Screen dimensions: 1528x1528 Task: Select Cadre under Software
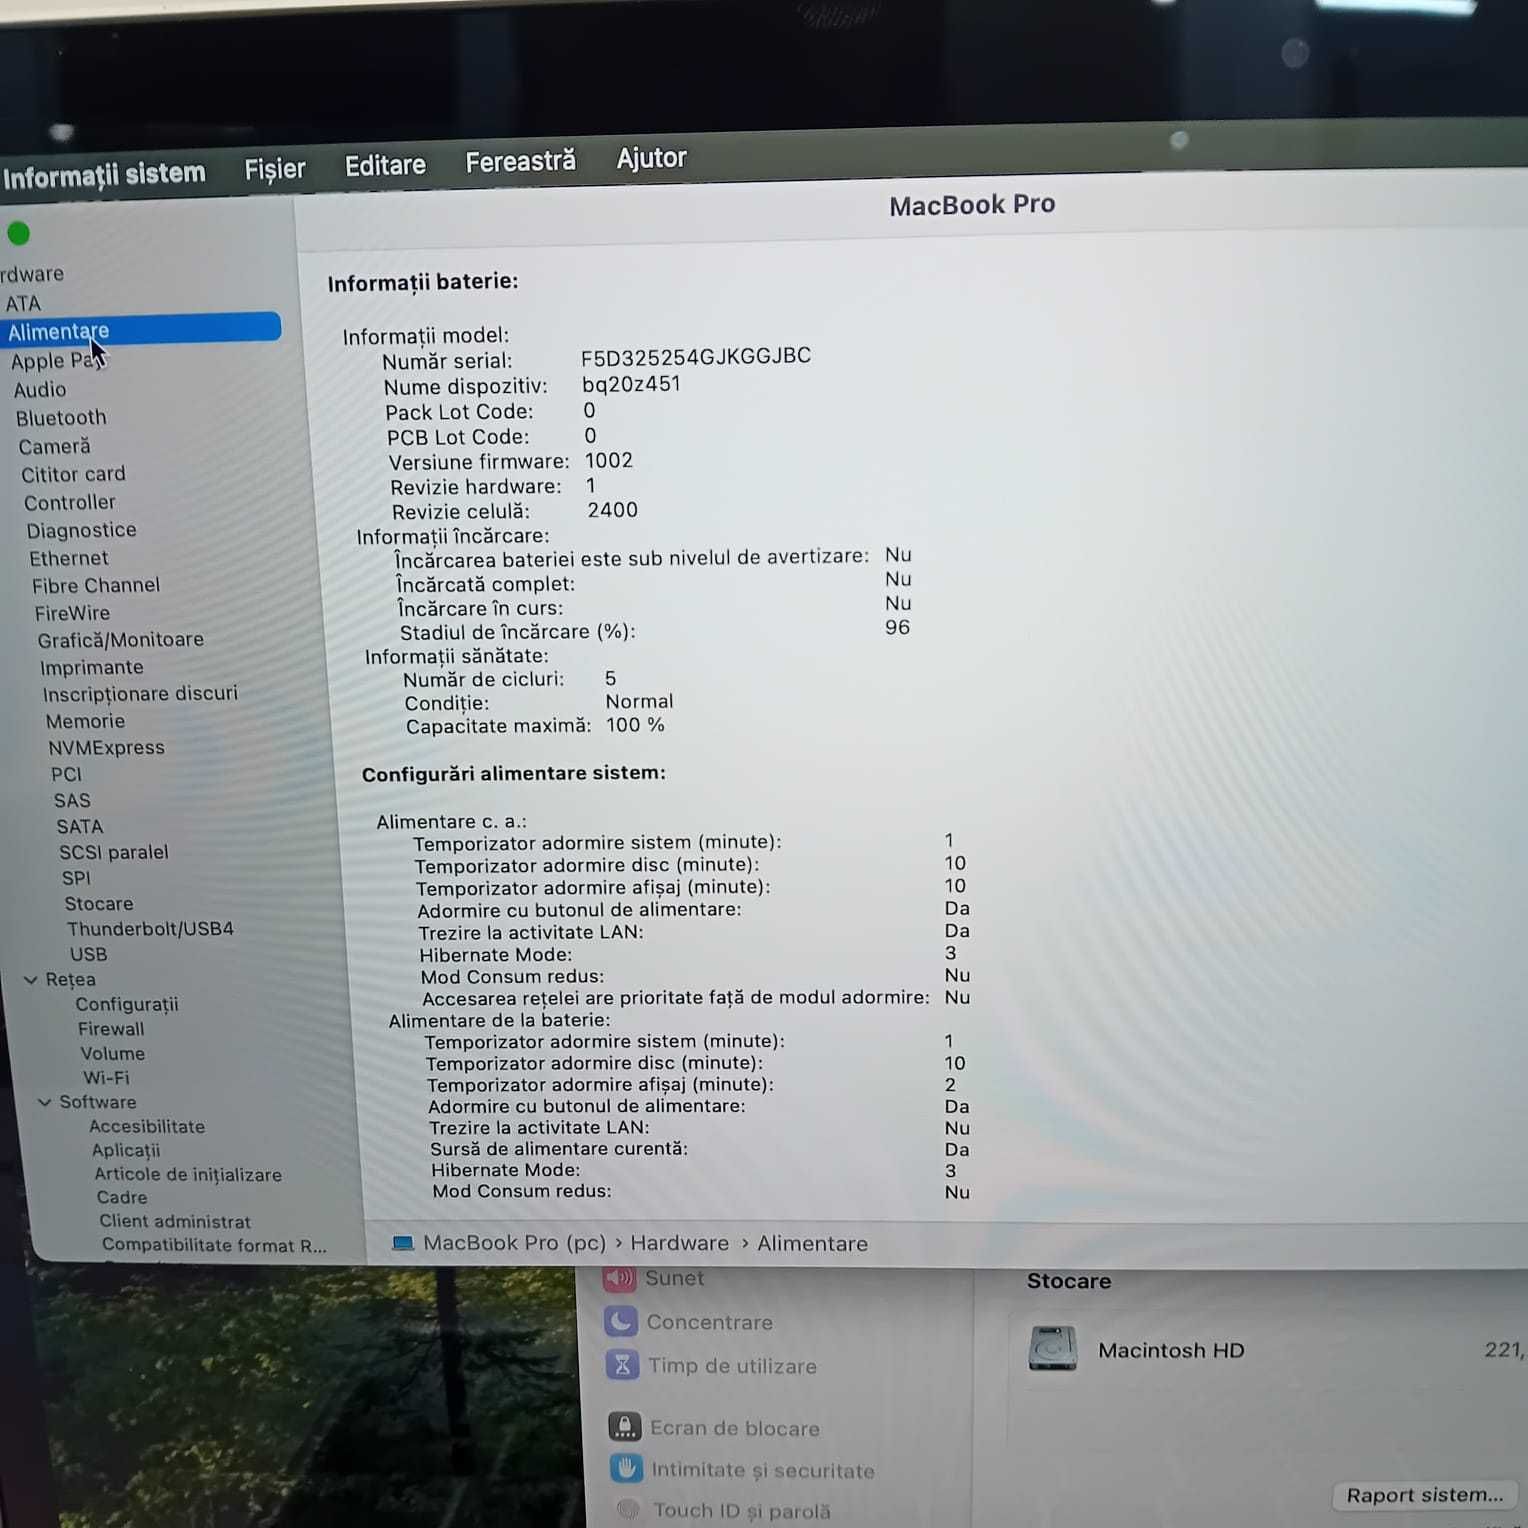[121, 1197]
